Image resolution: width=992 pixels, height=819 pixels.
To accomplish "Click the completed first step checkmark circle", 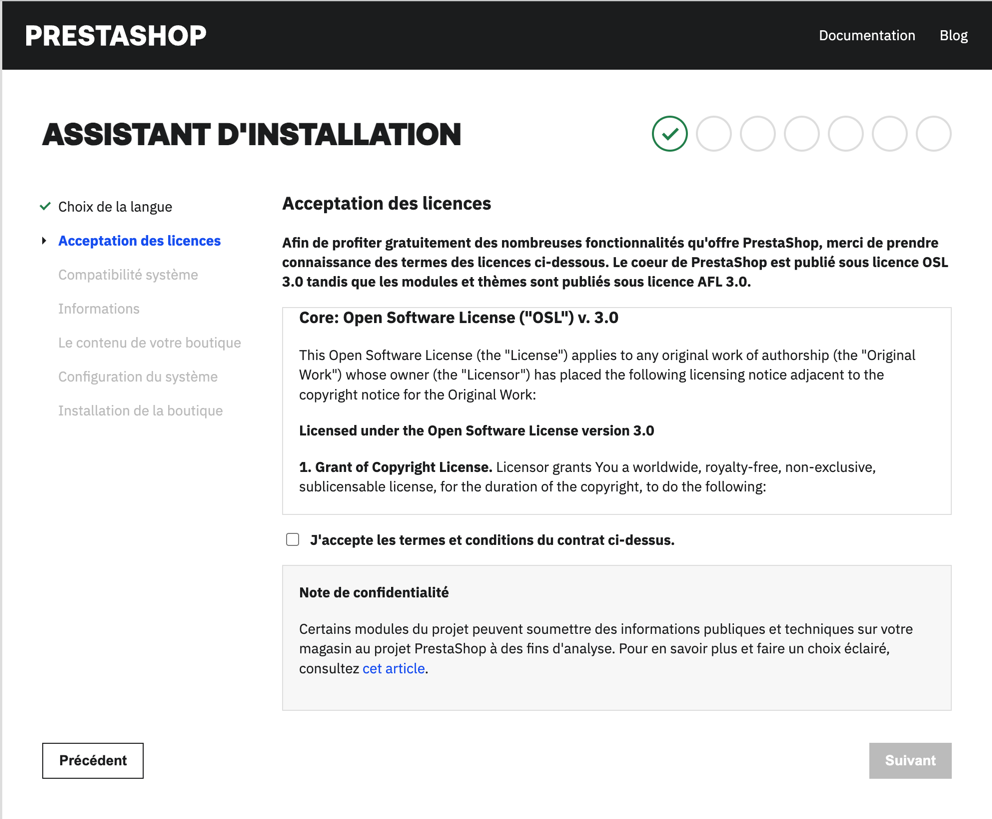I will click(x=669, y=133).
